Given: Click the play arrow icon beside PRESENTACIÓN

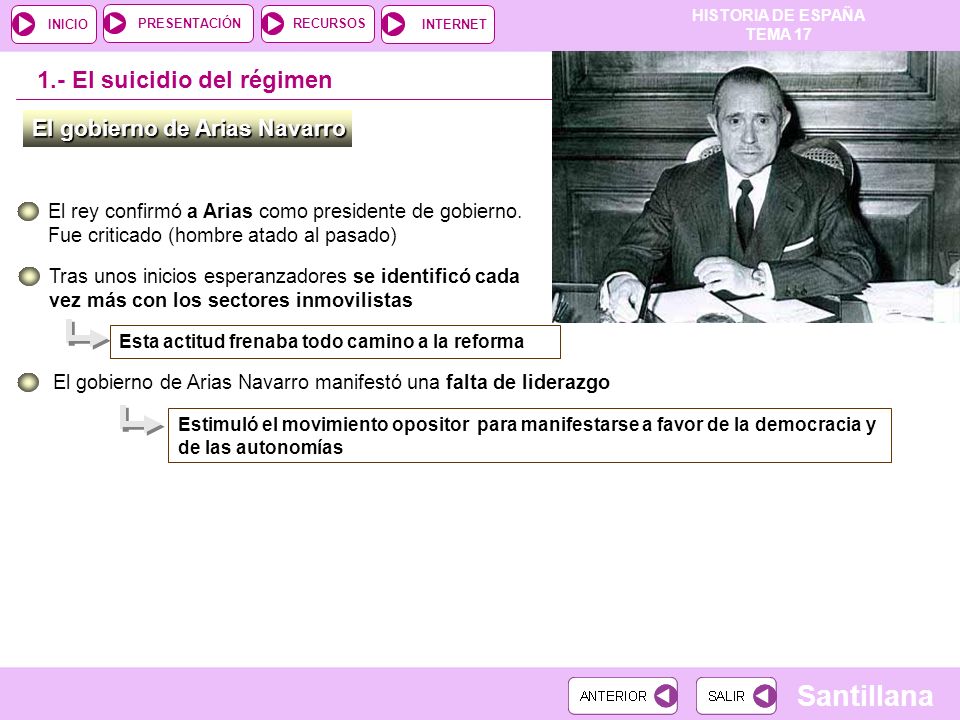Looking at the screenshot, I should [x=115, y=23].
